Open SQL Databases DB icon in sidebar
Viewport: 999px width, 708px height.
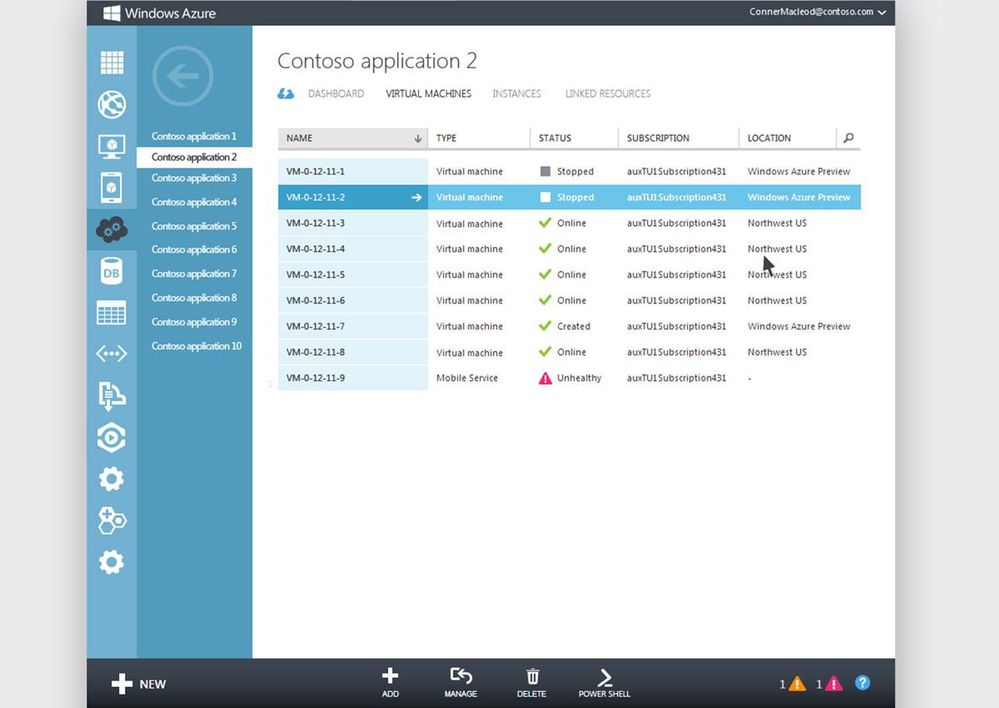click(x=111, y=272)
